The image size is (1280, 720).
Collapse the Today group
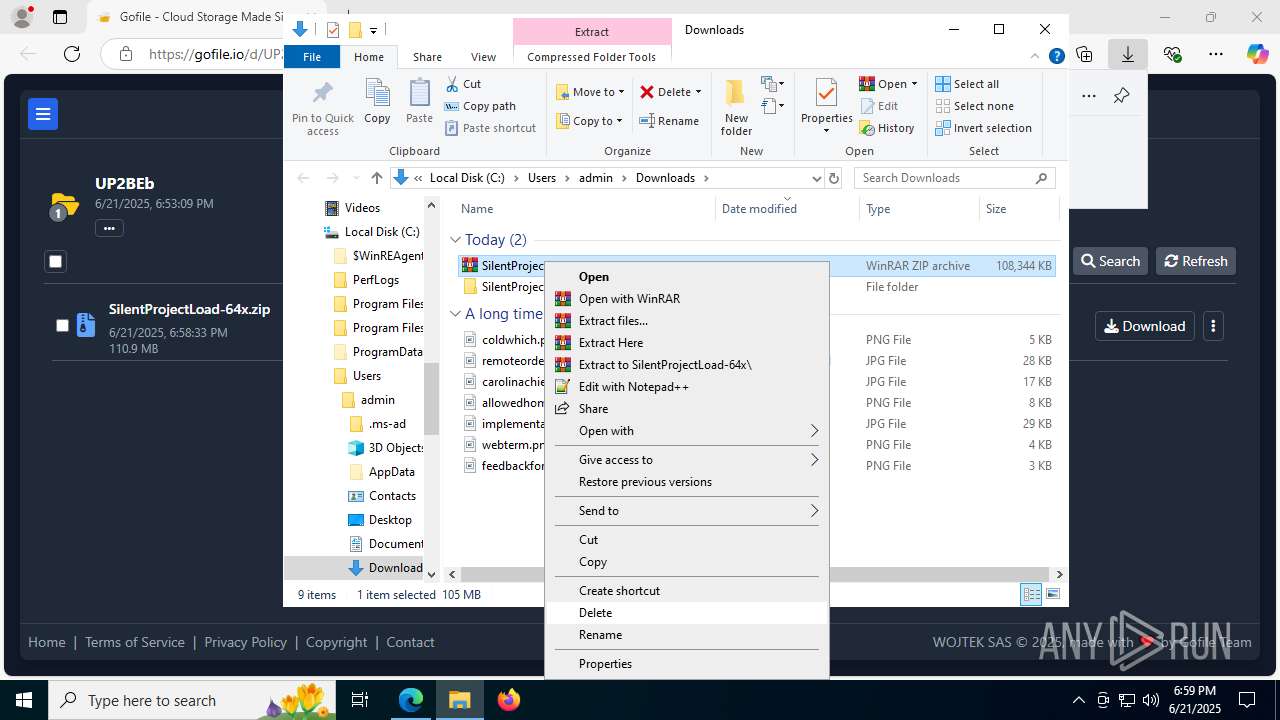[455, 240]
